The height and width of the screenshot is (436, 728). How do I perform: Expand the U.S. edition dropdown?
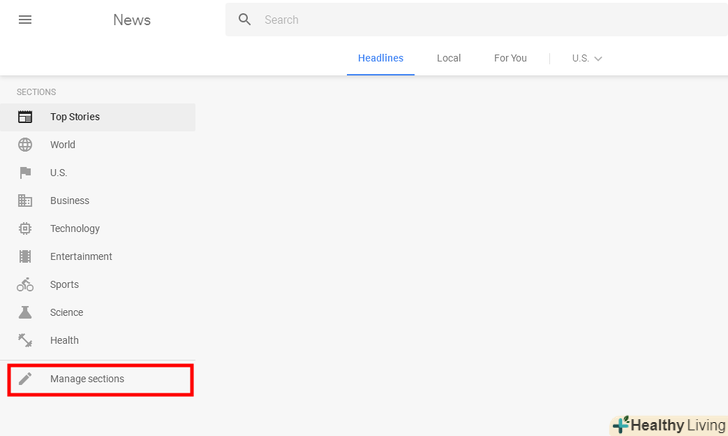pyautogui.click(x=587, y=58)
